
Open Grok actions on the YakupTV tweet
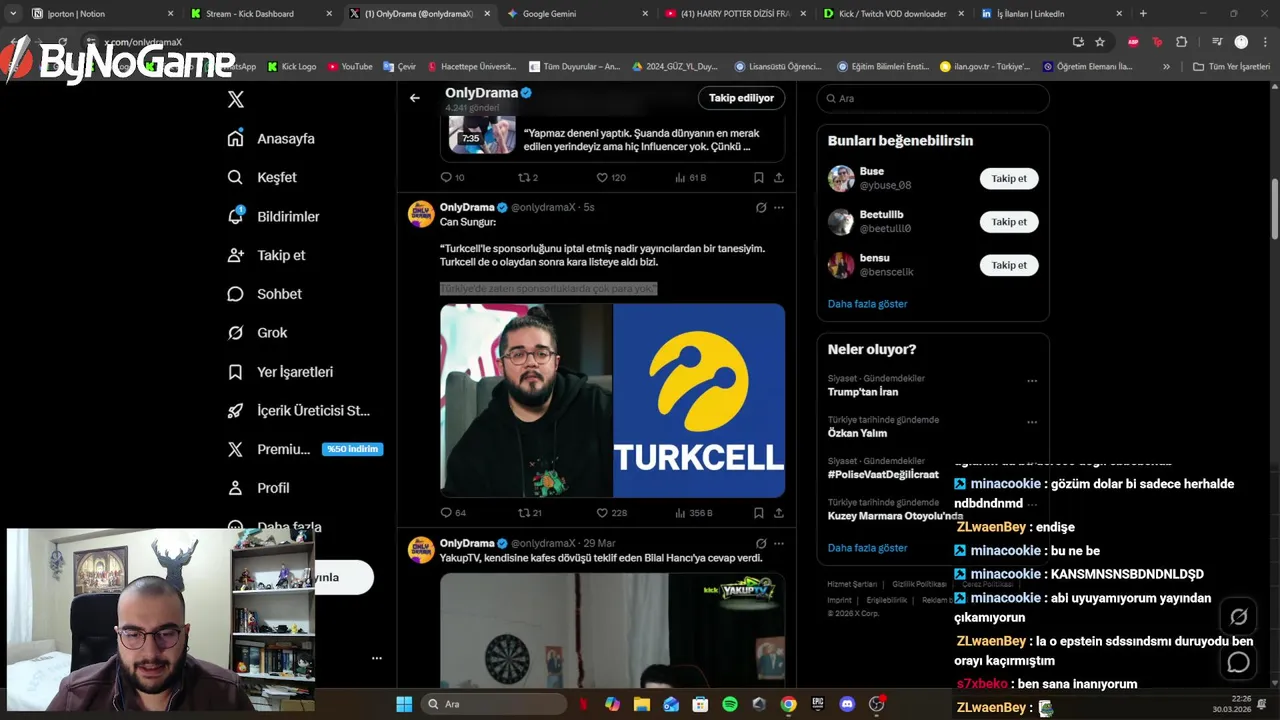click(761, 544)
